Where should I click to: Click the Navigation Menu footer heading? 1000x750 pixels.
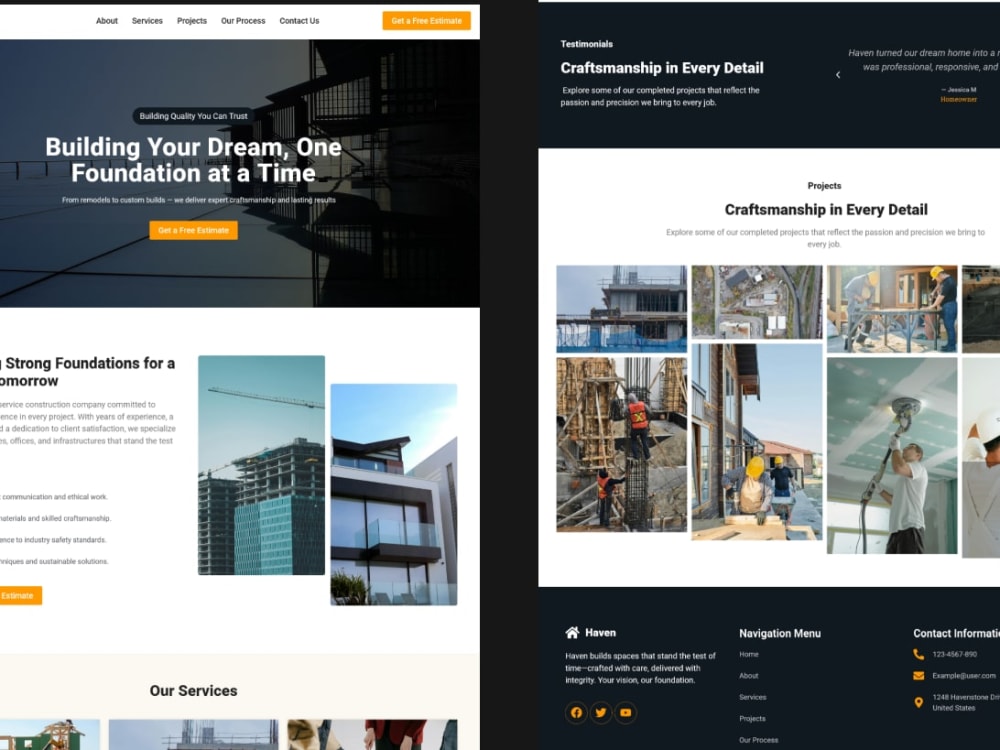[x=780, y=633]
